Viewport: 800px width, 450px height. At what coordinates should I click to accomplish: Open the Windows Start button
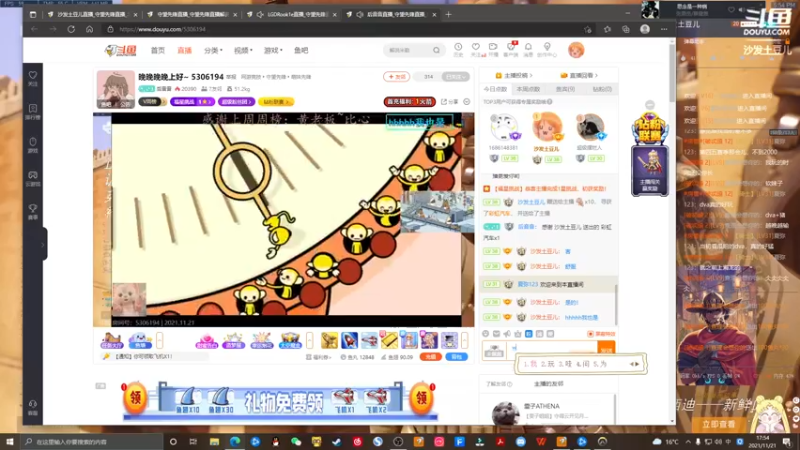tap(10, 441)
